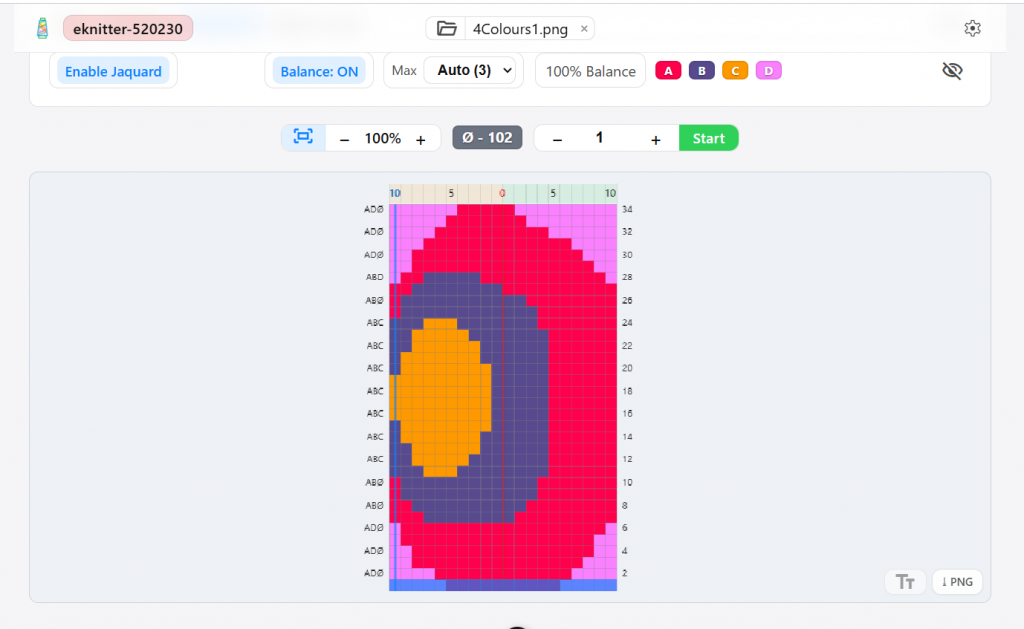Select the 4Colours1.png file tab

point(520,29)
